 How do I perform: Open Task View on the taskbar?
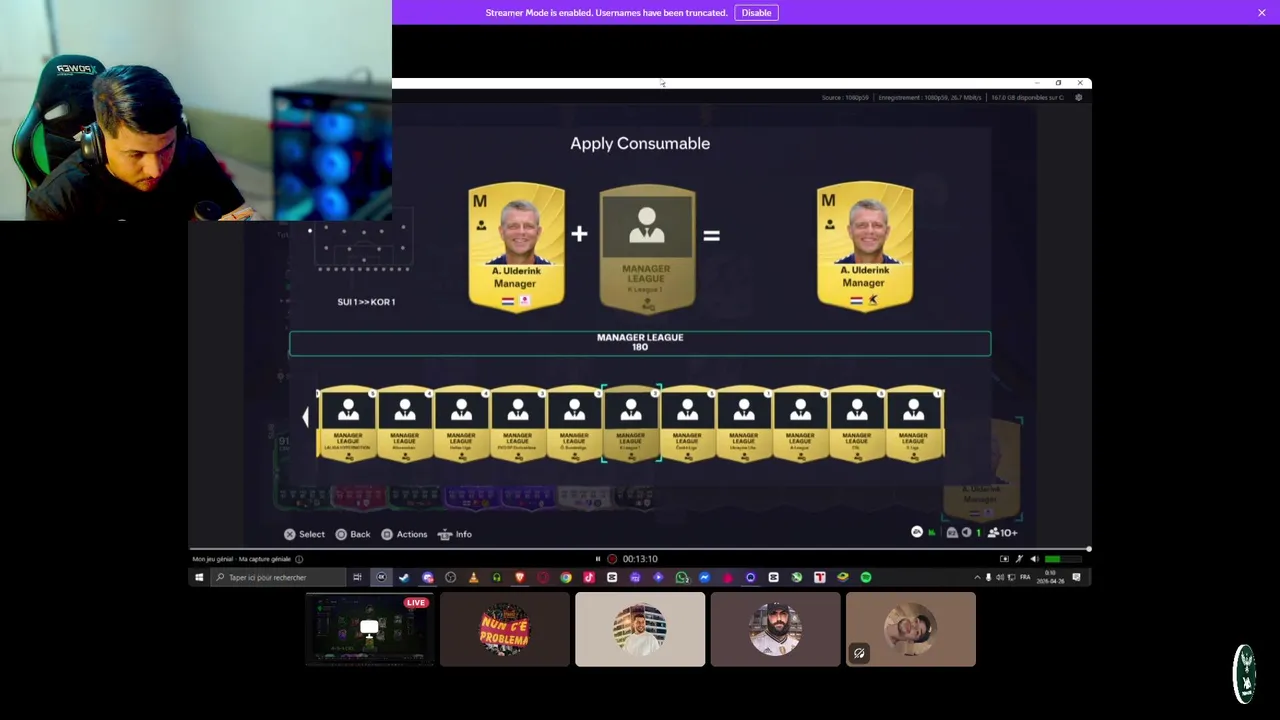click(357, 577)
